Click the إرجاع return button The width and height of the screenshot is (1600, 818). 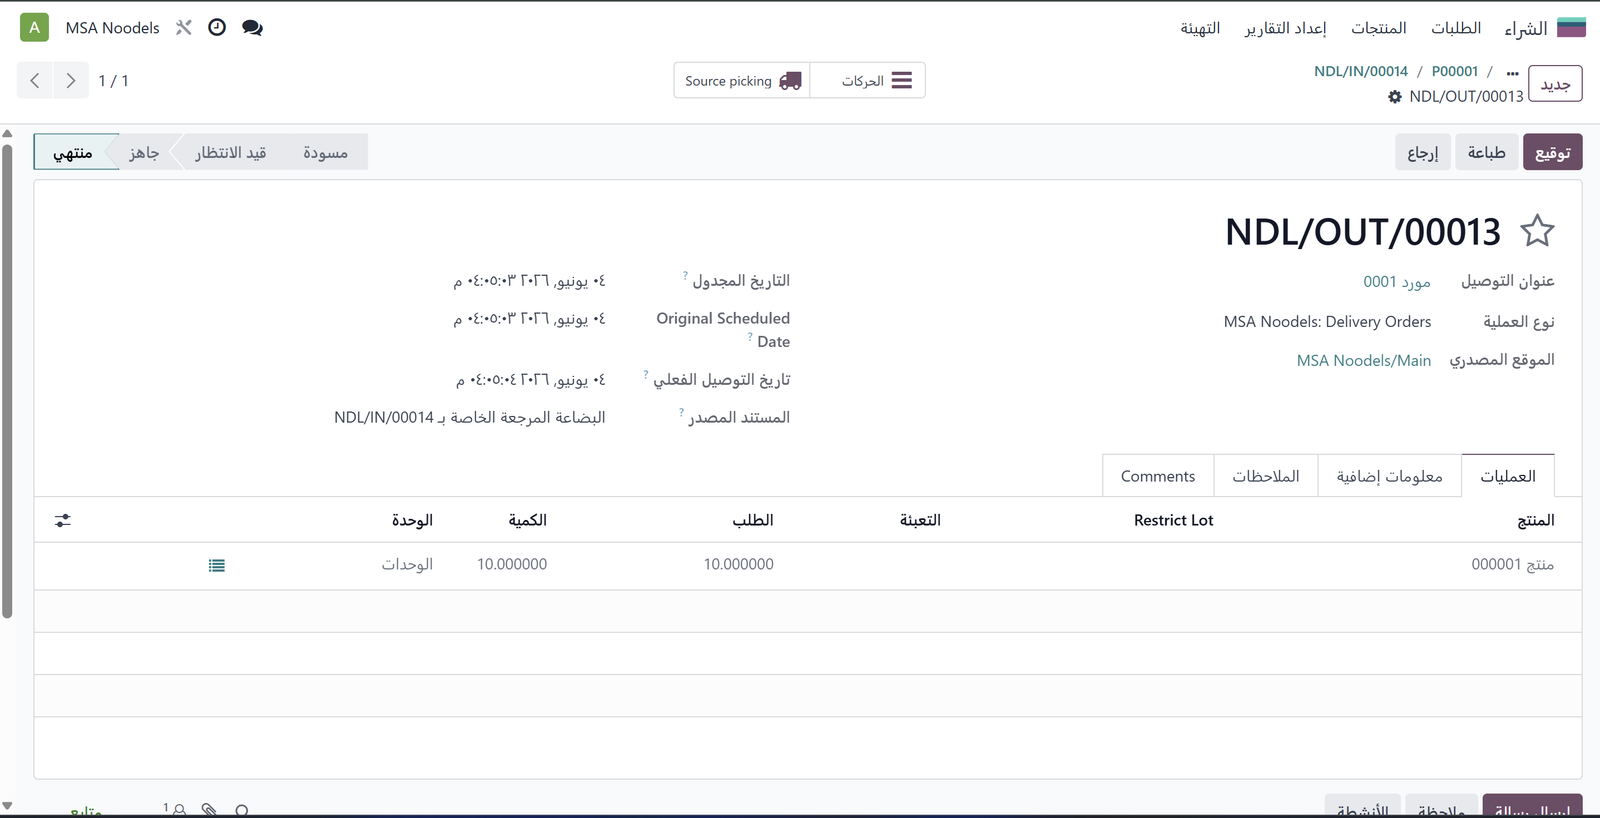point(1422,152)
